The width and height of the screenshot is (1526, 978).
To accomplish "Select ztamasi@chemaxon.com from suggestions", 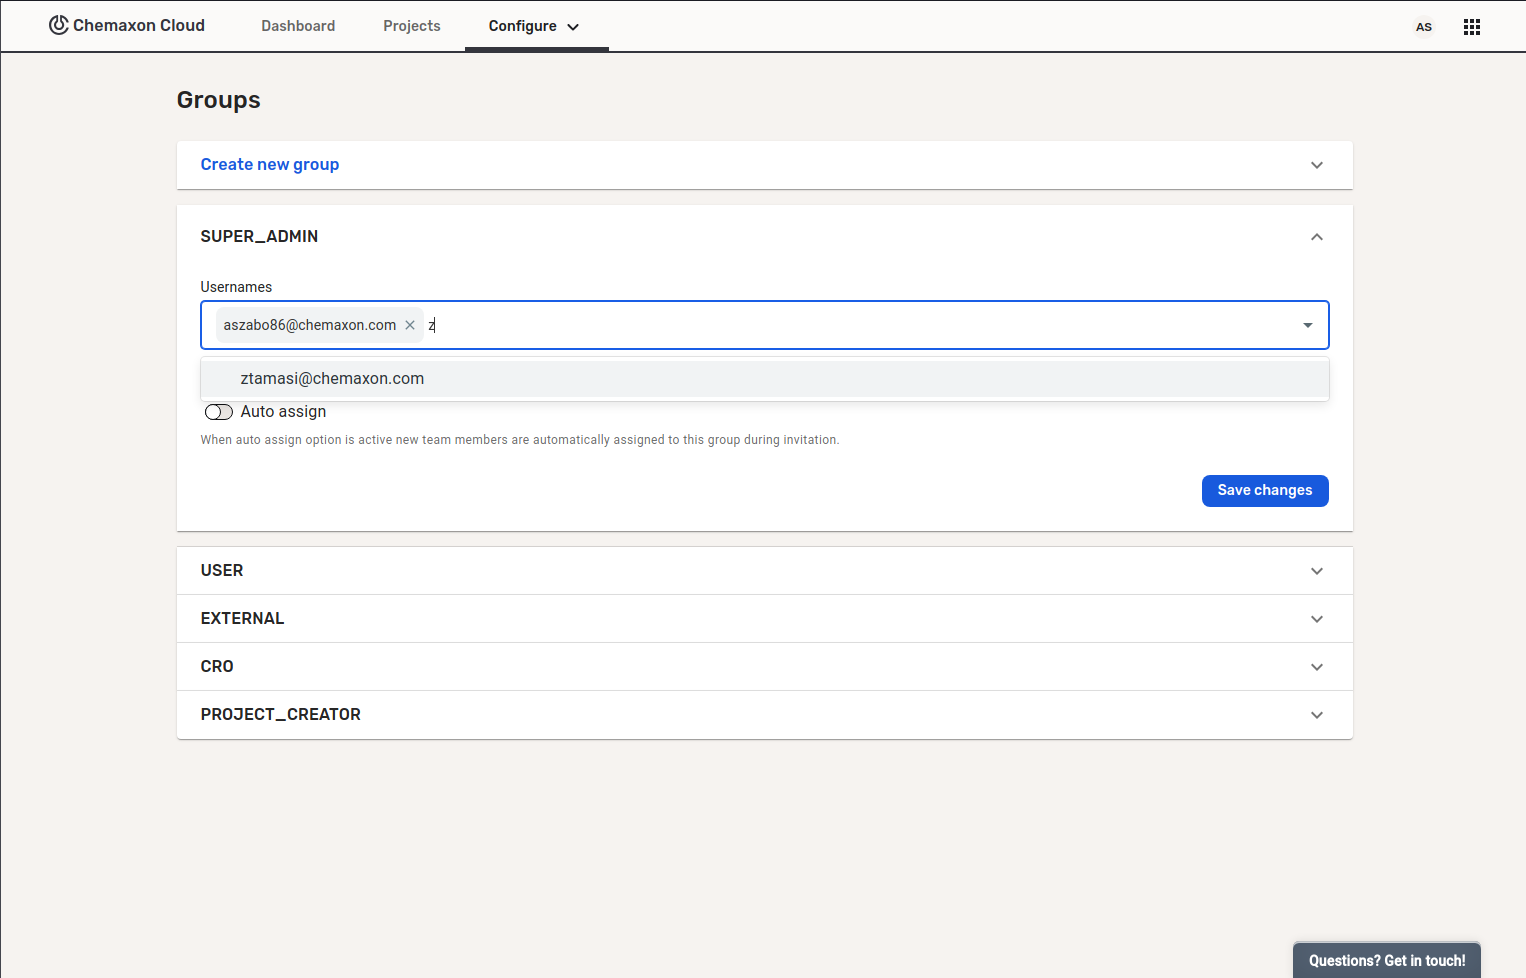I will (x=332, y=379).
